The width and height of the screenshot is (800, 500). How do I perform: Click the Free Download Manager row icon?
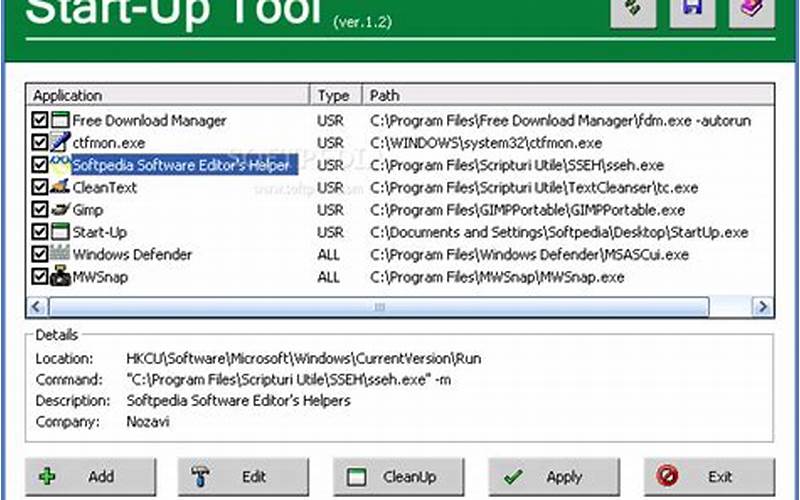(x=60, y=120)
